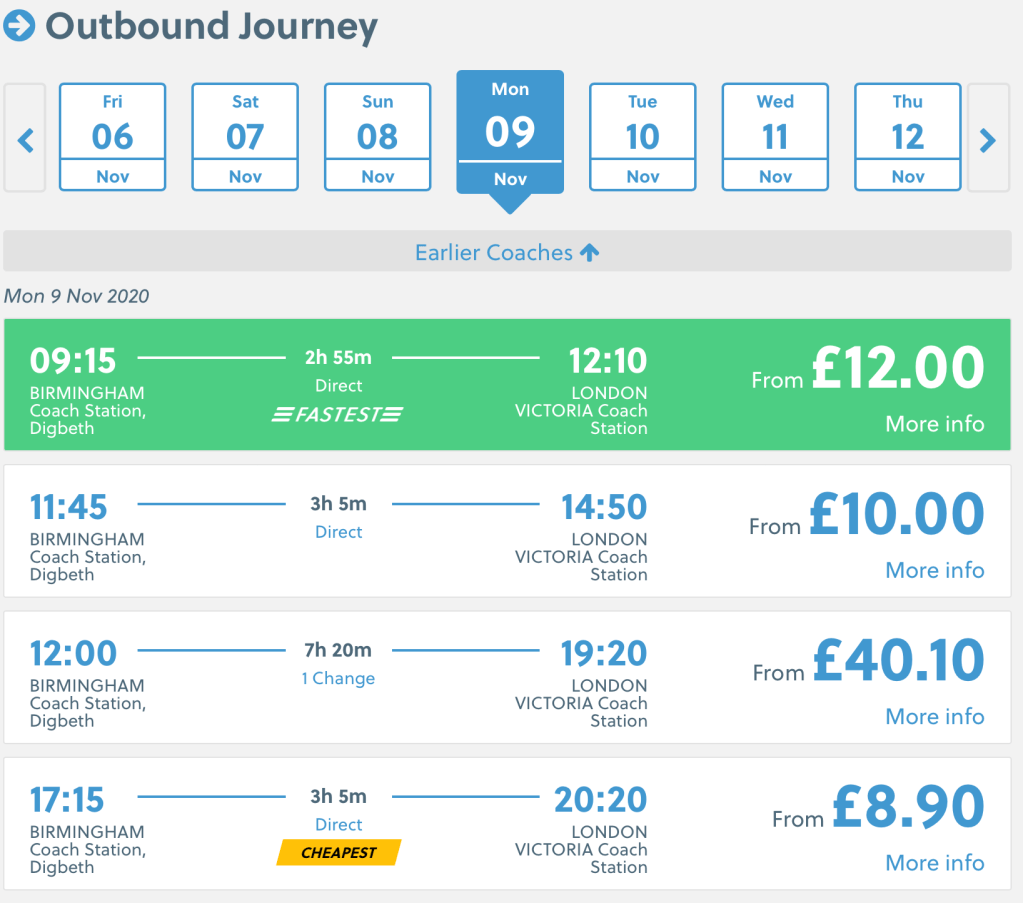Select the Sat 07 Nov date tab

(x=245, y=137)
